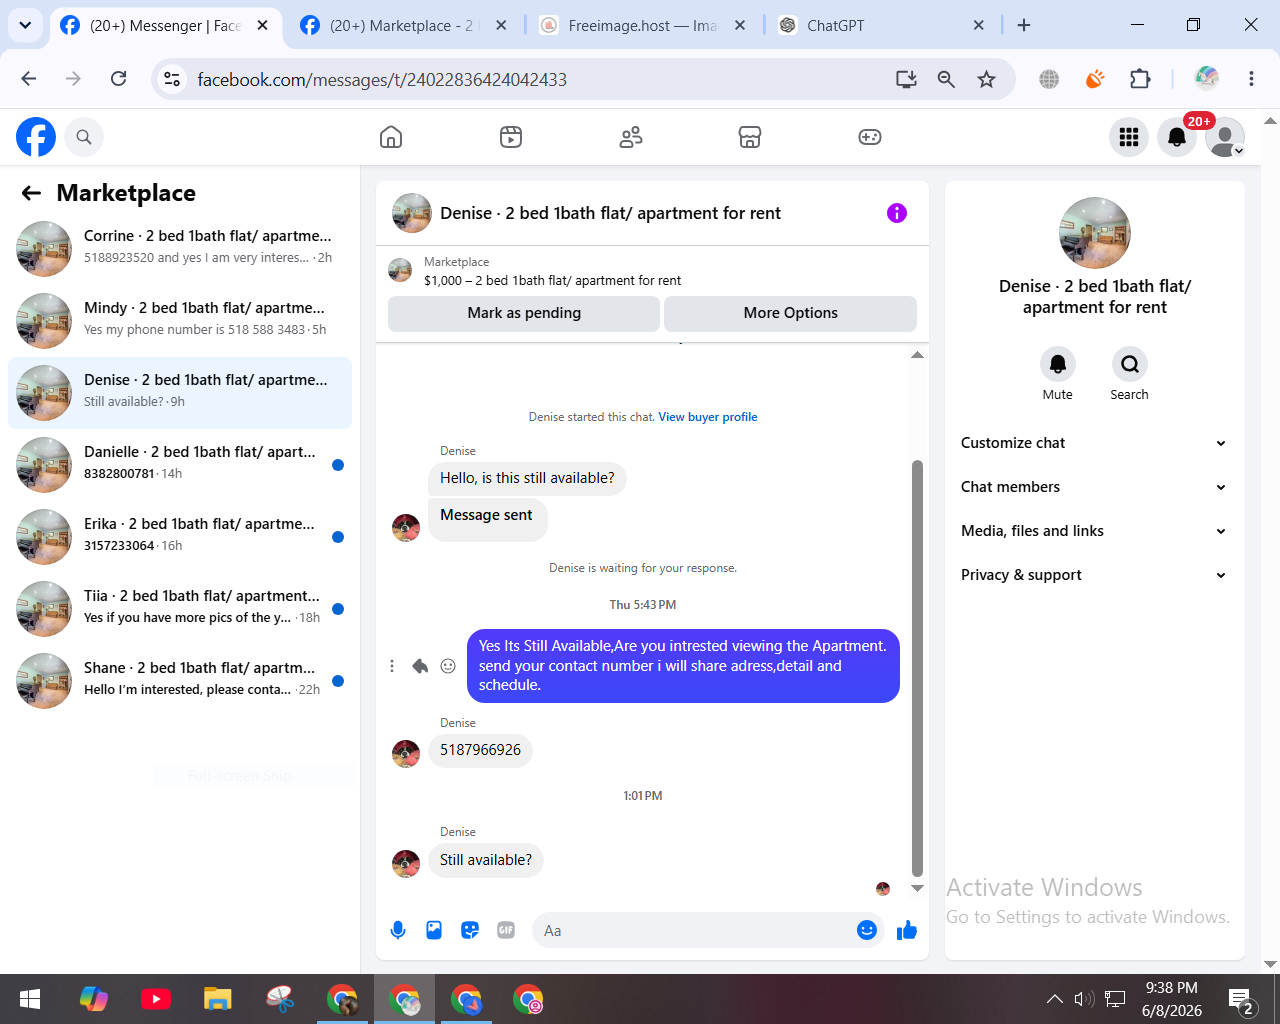1280x1024 pixels.
Task: Click the chat scrollbar down arrow
Action: pyautogui.click(x=917, y=888)
